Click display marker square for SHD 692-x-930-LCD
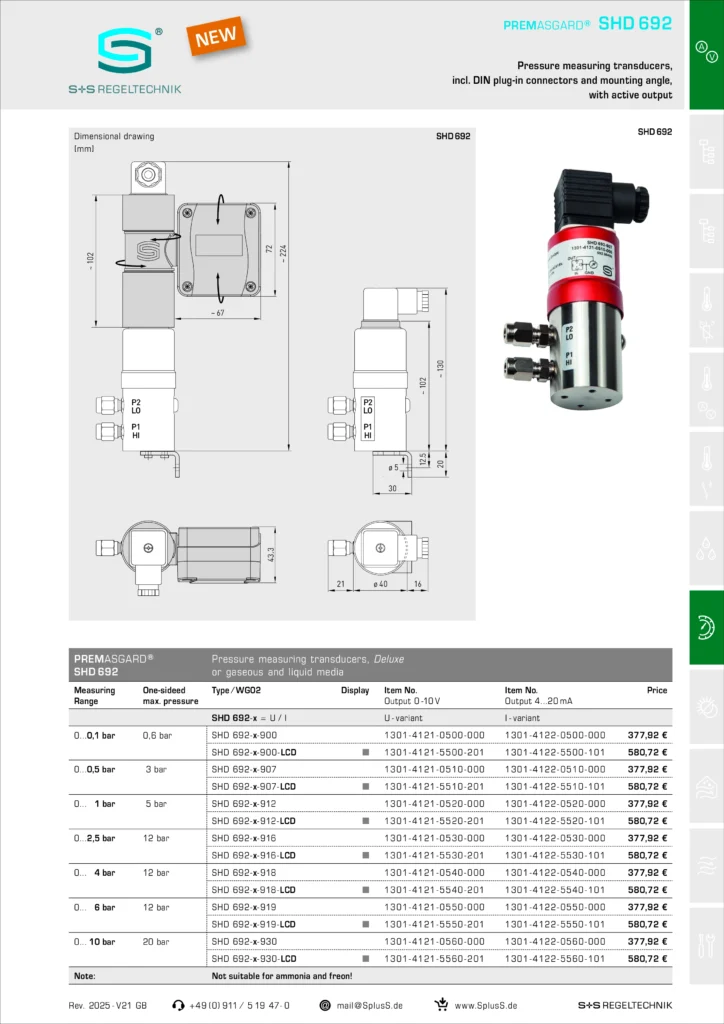 coord(366,959)
